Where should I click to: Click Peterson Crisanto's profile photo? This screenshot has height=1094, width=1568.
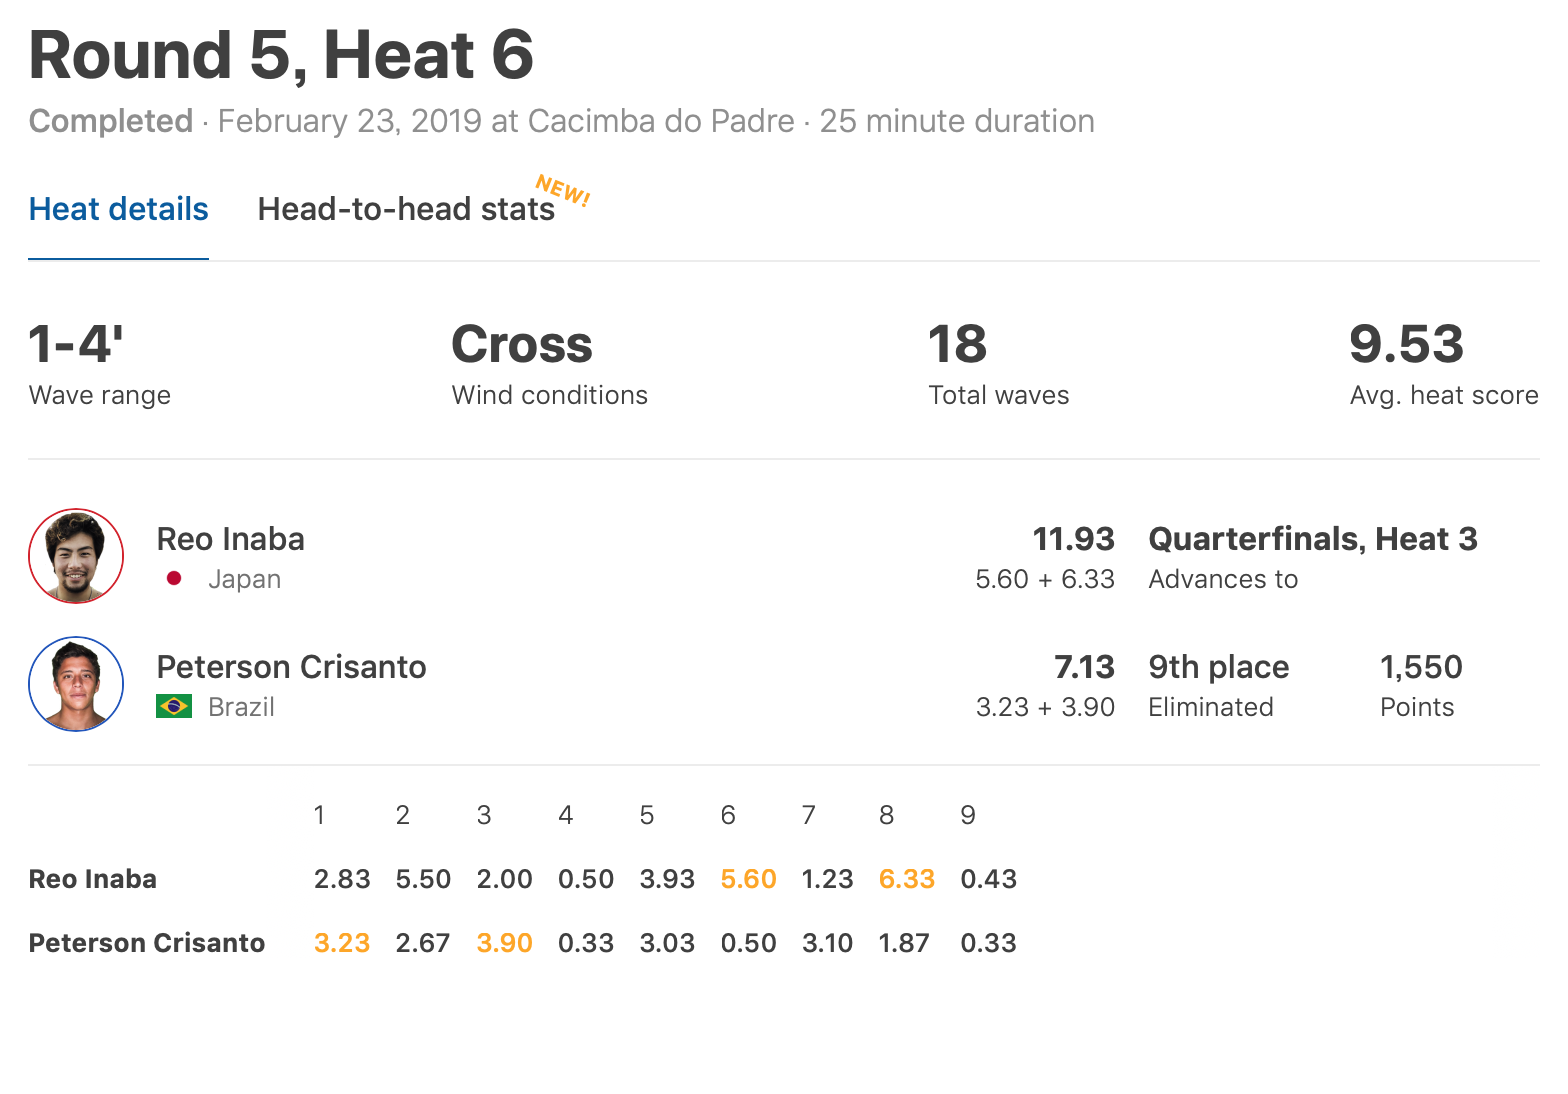point(76,684)
